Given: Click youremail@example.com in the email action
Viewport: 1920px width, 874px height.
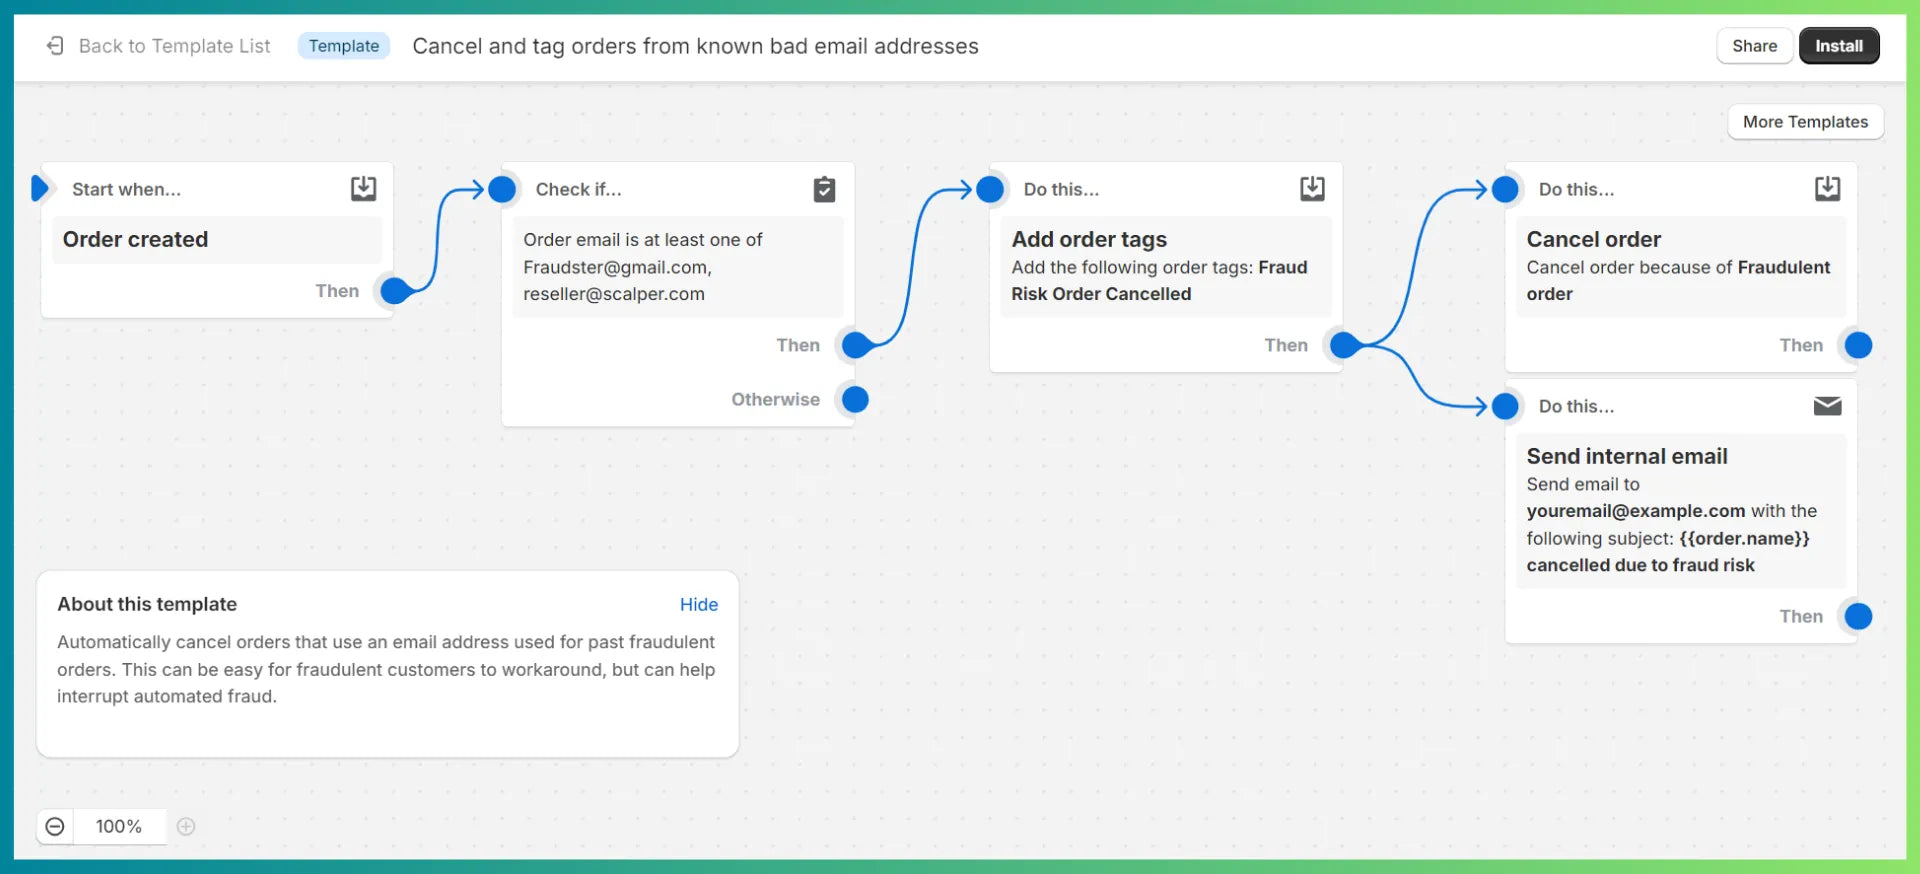Looking at the screenshot, I should (1636, 511).
